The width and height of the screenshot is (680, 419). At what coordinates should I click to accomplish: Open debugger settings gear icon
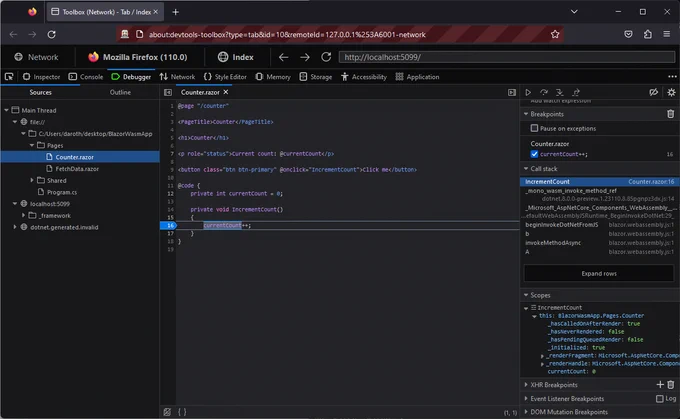[671, 92]
